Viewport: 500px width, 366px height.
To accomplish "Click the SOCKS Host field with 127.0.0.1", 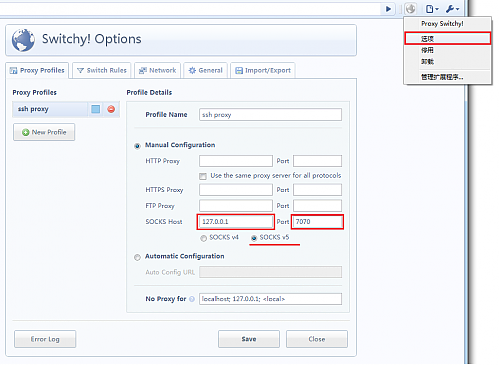I will click(x=236, y=222).
